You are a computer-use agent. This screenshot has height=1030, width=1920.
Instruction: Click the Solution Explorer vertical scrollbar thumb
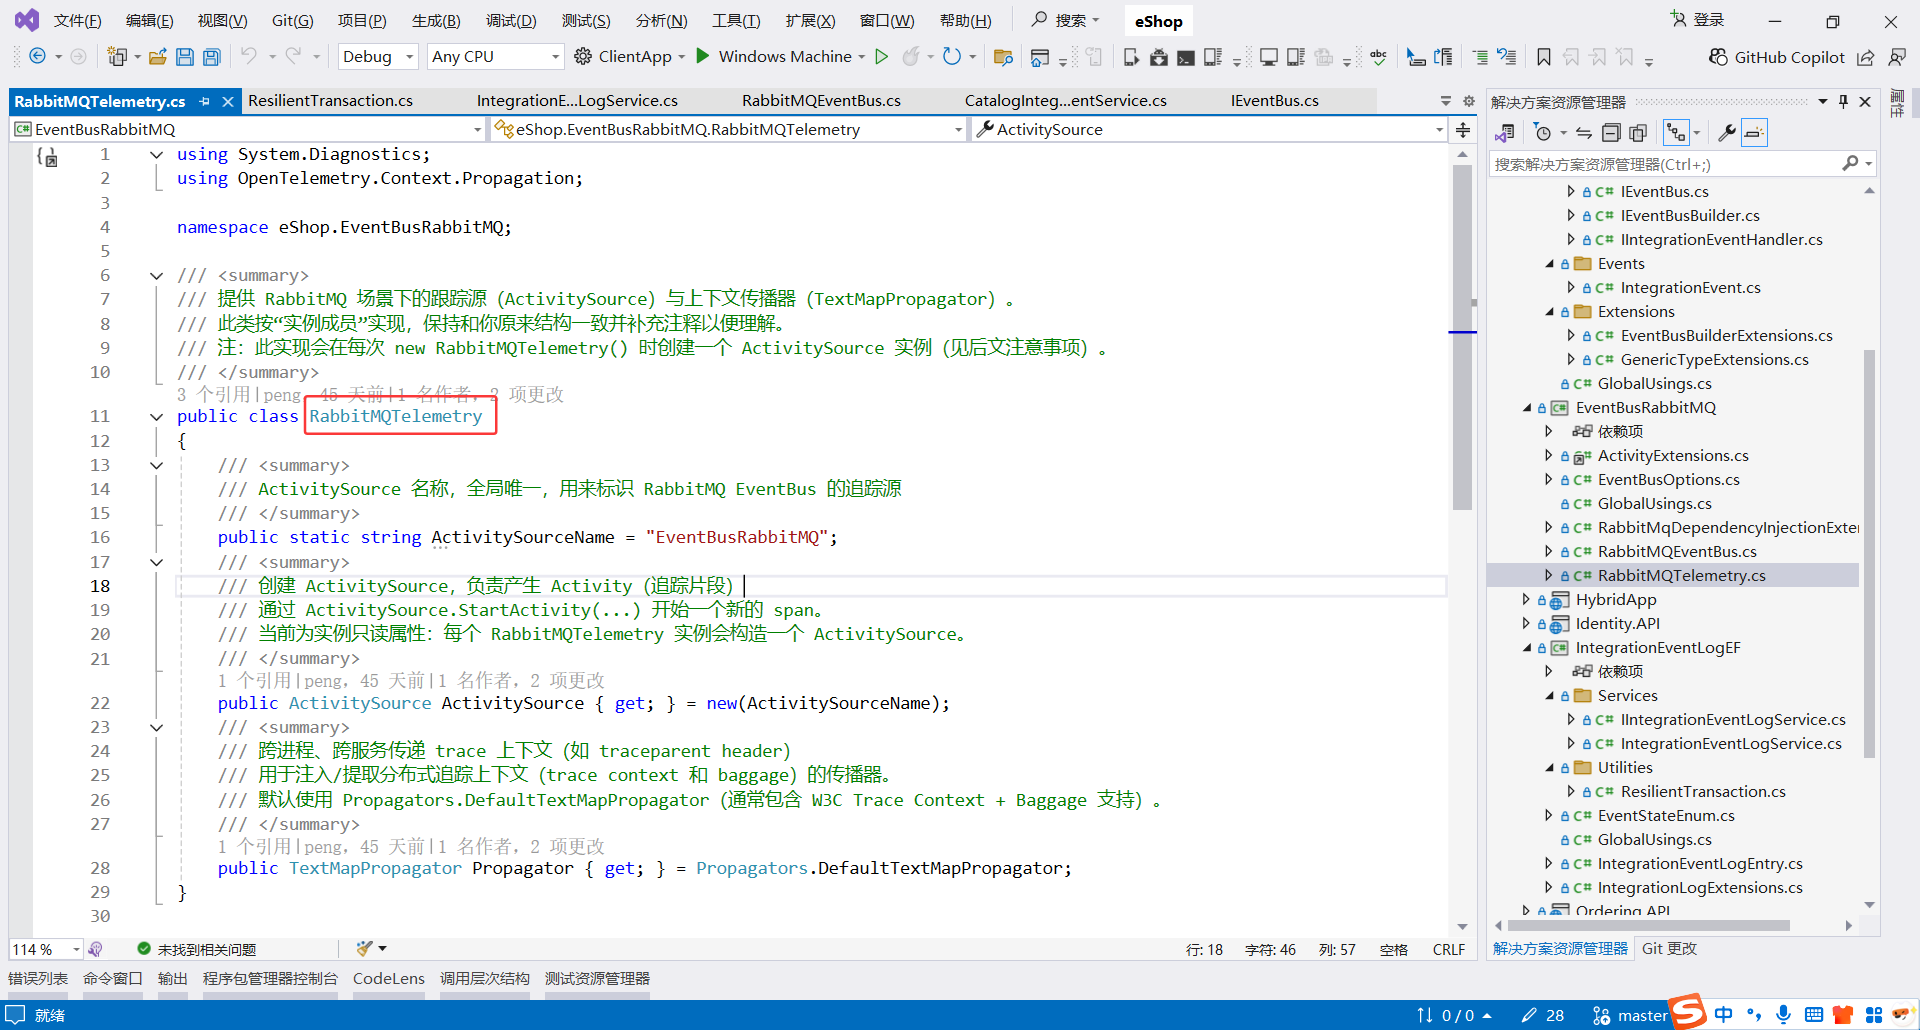tap(1869, 553)
